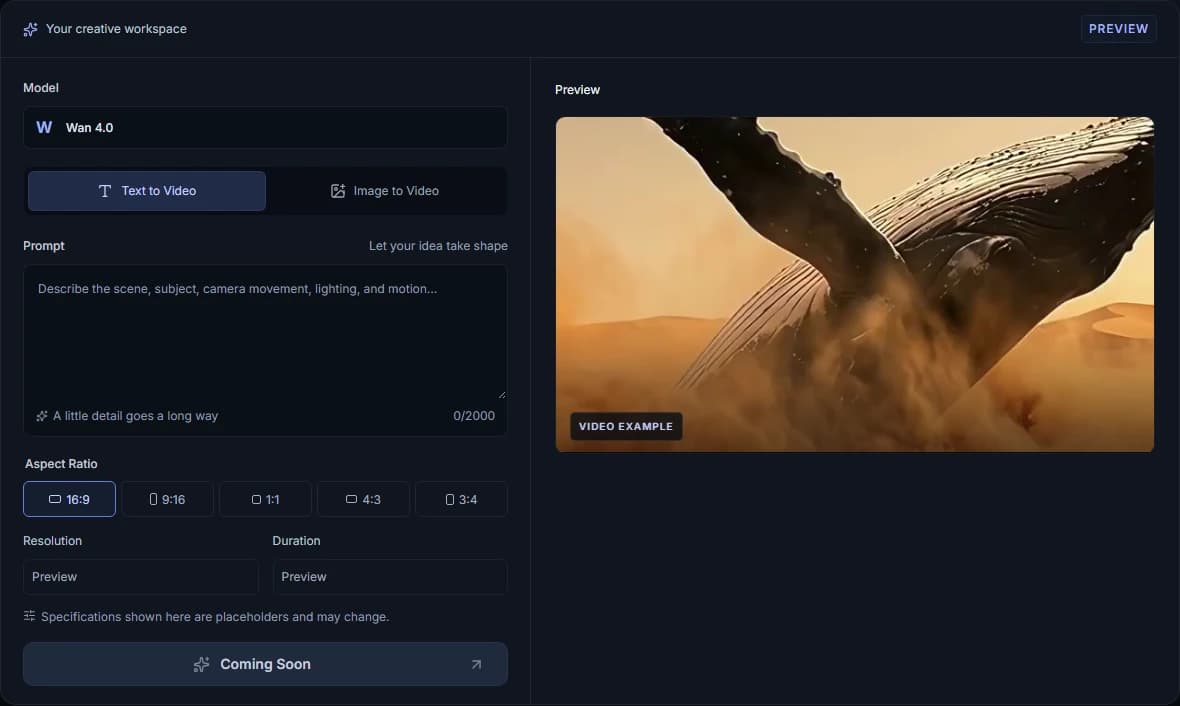
Task: Click the 0/2000 character counter
Action: [474, 415]
